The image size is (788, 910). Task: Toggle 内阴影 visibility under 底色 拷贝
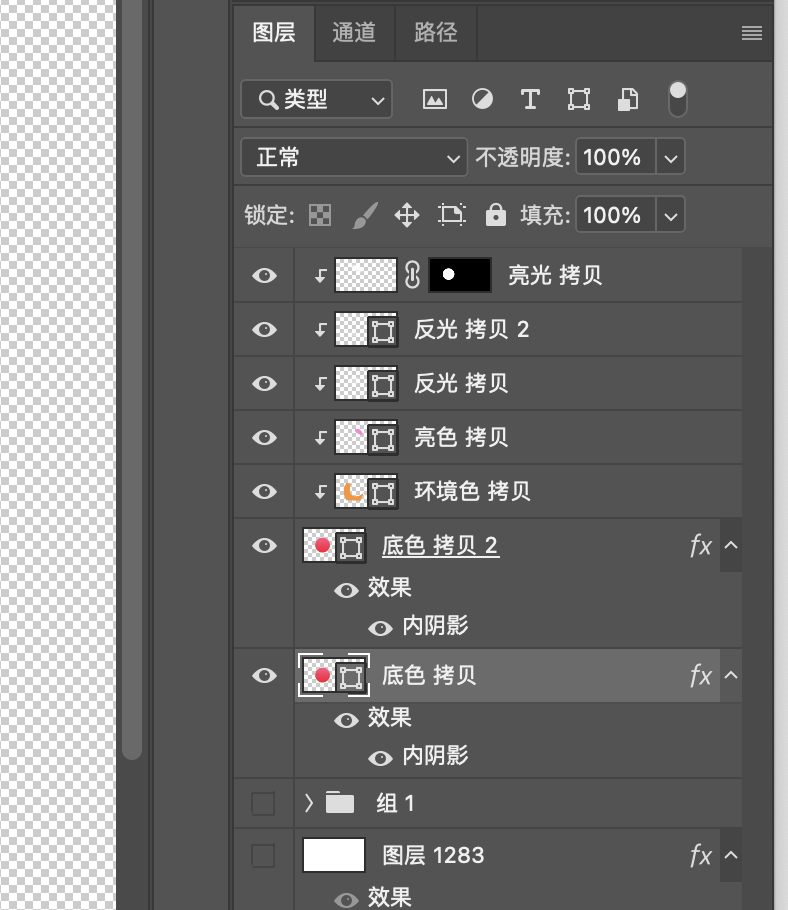[381, 759]
